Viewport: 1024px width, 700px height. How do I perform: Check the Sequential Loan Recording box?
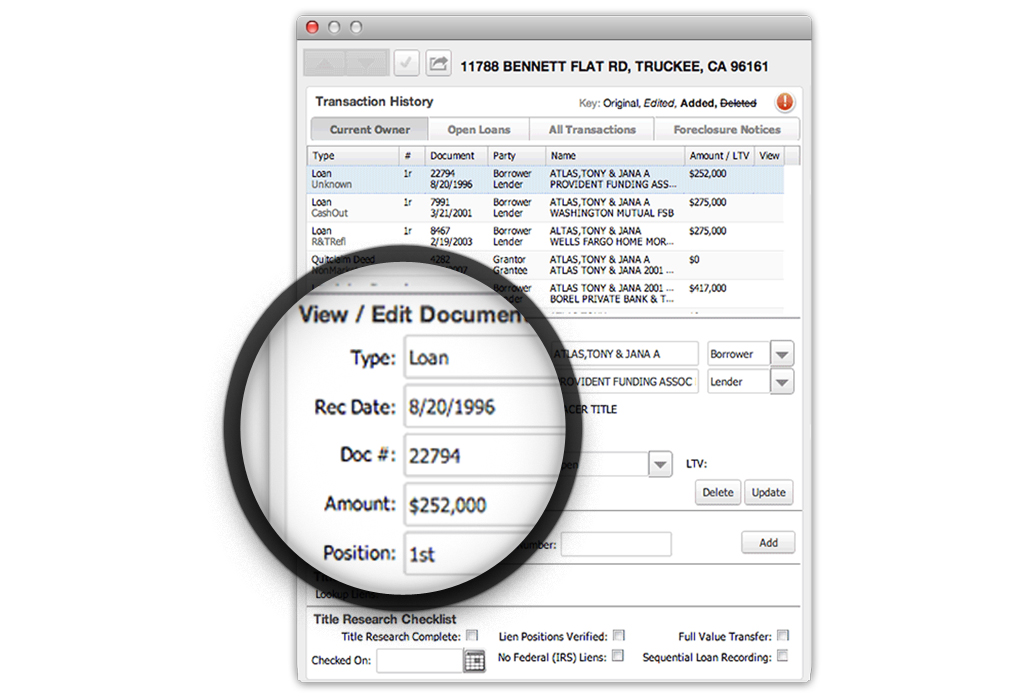coord(783,657)
